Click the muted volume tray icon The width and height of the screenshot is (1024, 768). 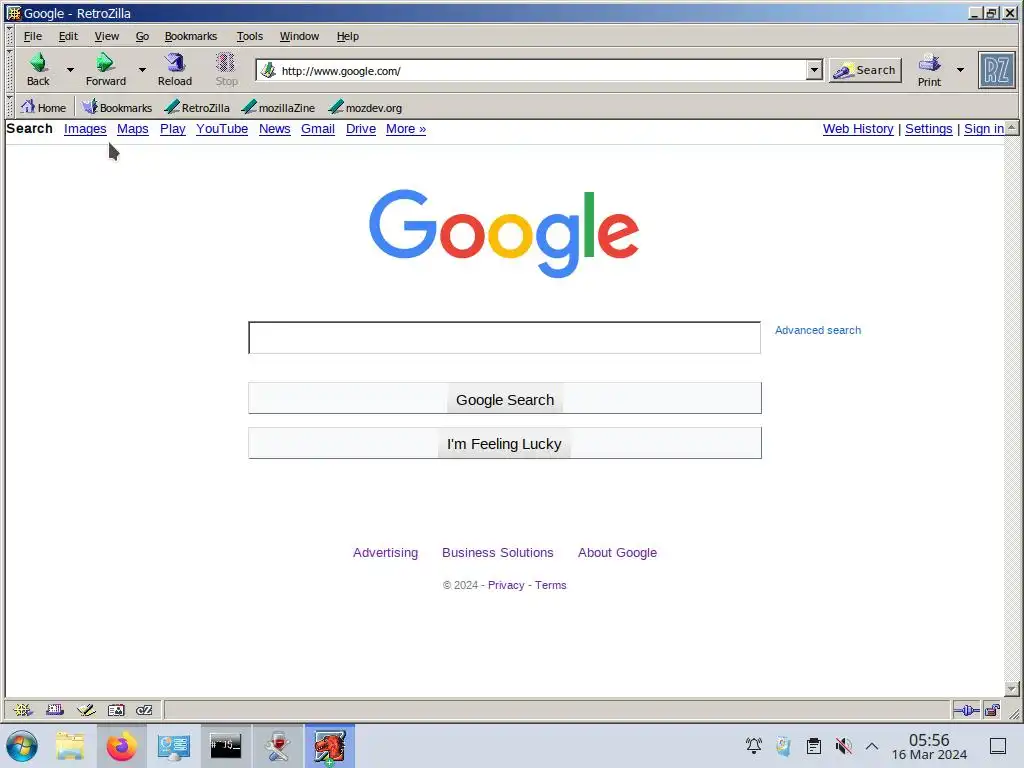point(843,745)
